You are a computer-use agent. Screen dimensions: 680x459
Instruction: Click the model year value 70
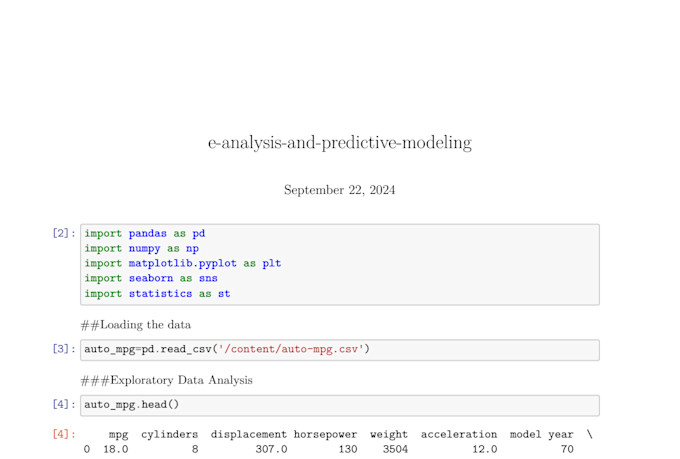(x=567, y=449)
